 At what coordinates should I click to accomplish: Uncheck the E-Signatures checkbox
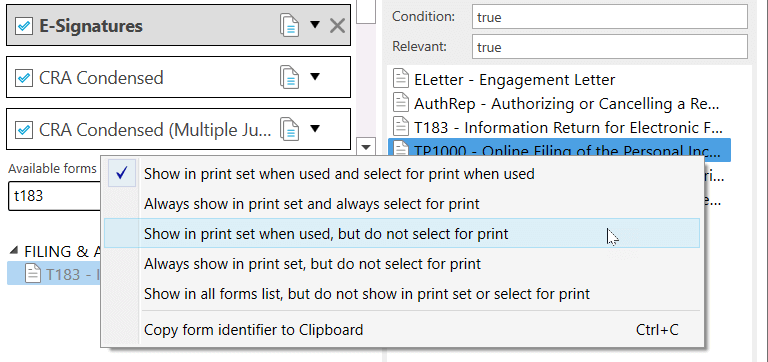point(24,26)
